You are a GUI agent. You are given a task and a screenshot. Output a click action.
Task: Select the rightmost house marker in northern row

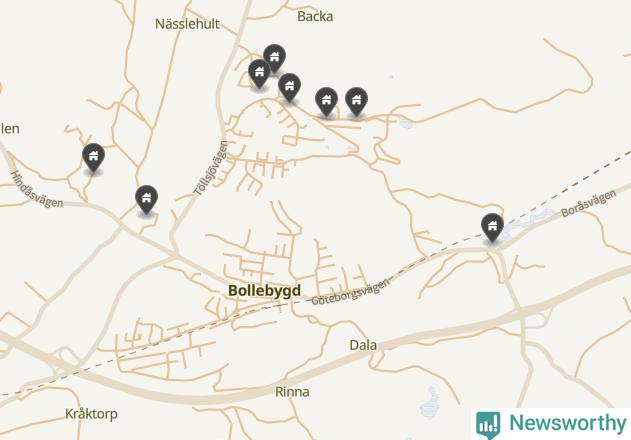356,101
